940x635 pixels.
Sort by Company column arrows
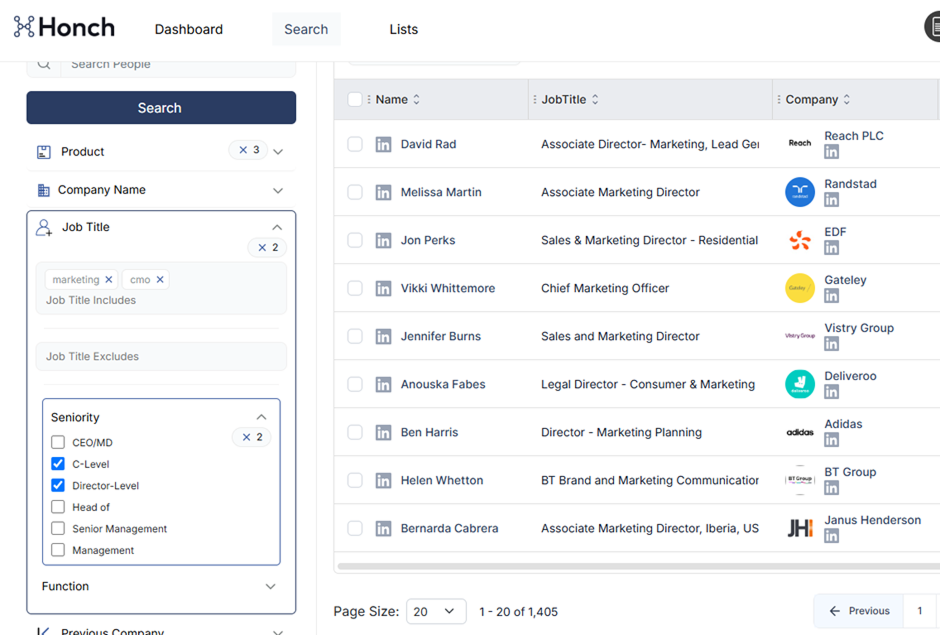pyautogui.click(x=846, y=100)
